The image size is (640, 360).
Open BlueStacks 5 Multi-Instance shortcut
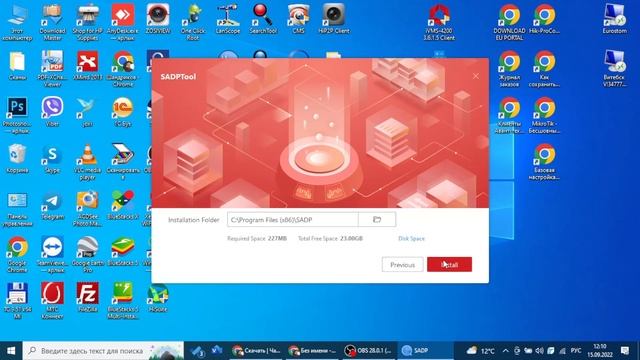point(122,300)
